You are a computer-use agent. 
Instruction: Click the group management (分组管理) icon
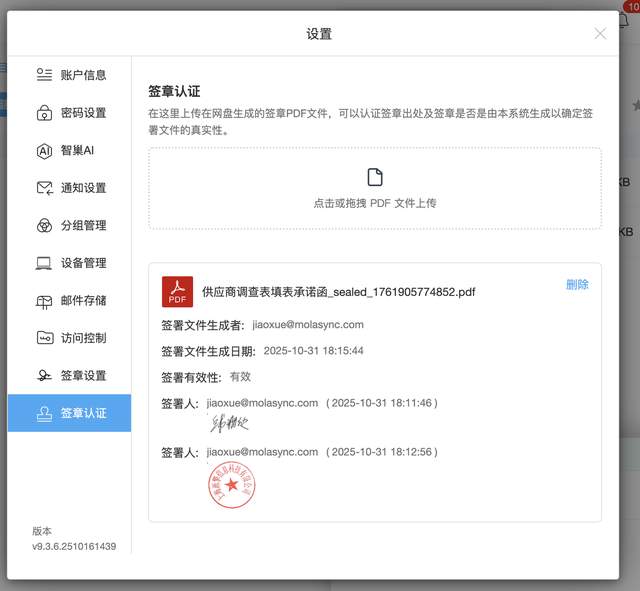click(x=44, y=226)
